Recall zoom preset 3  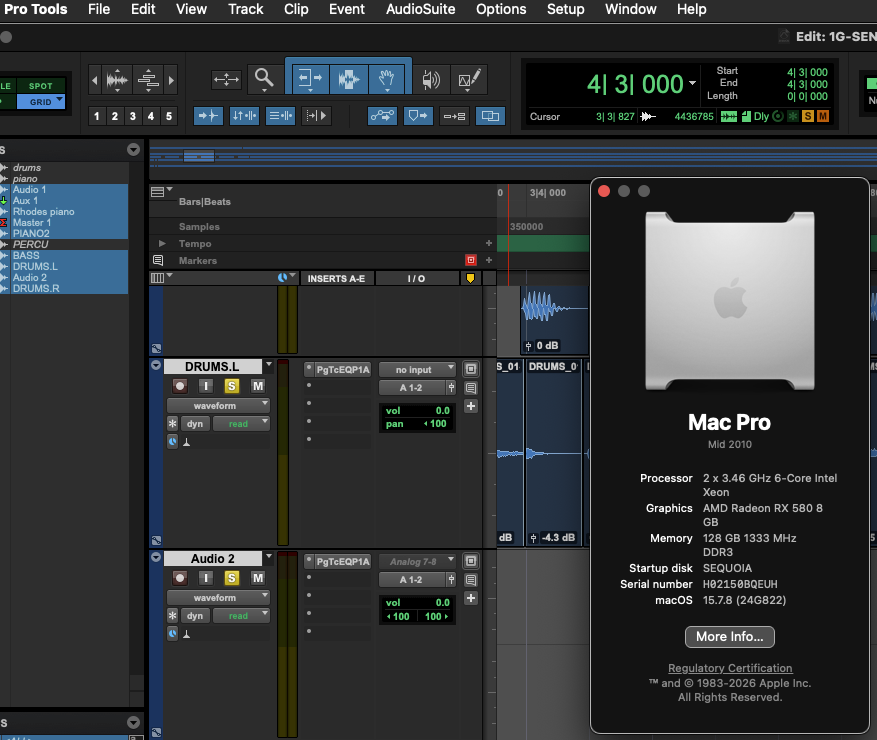pos(133,116)
